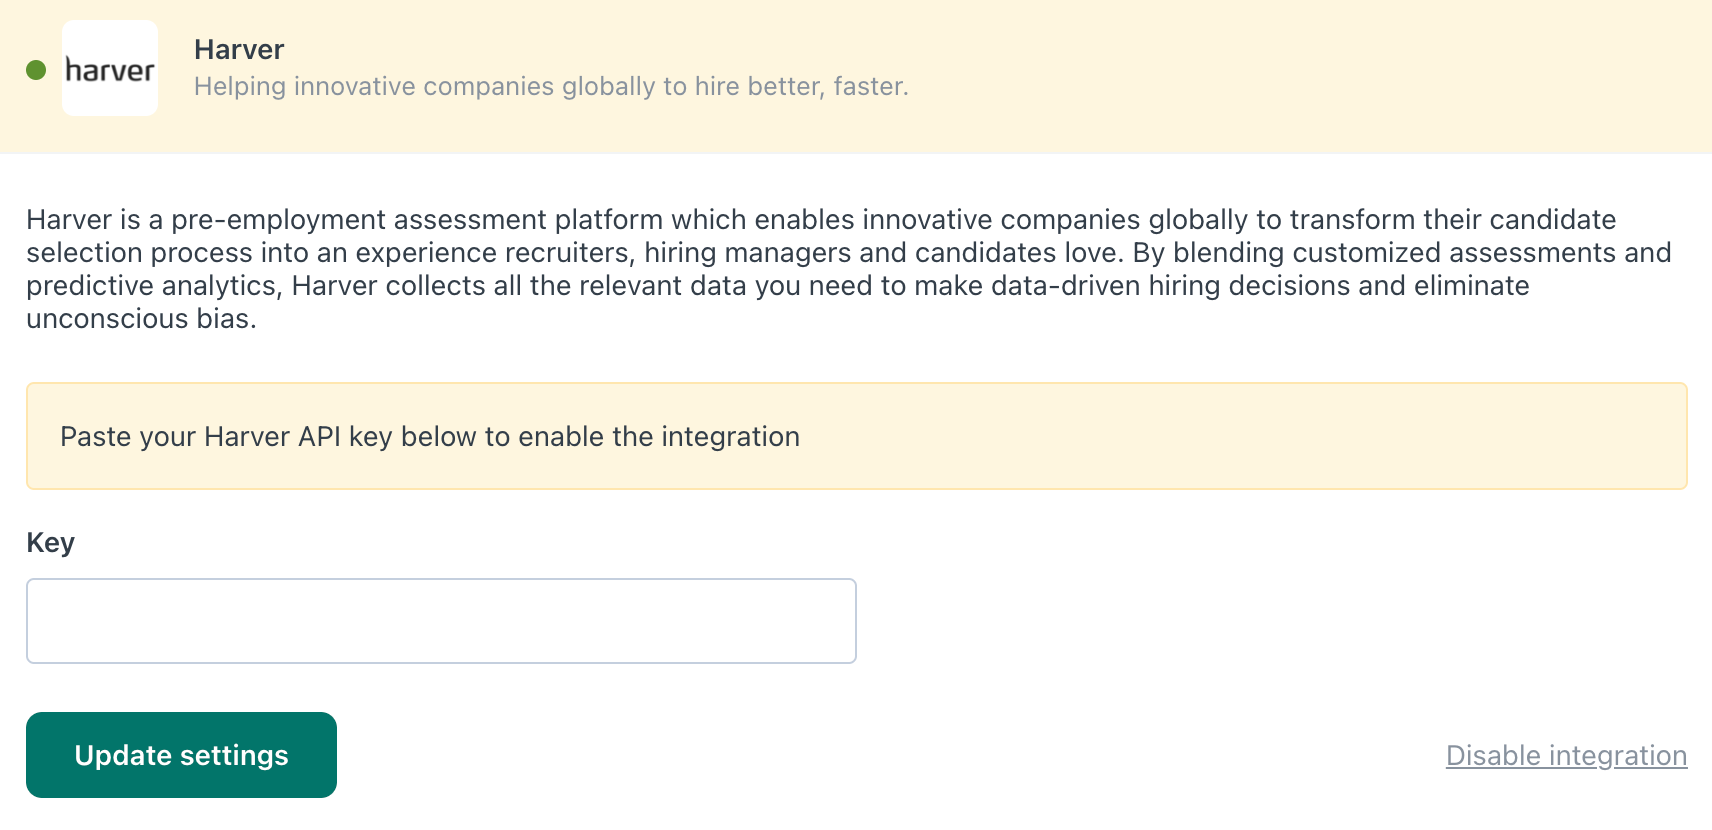The width and height of the screenshot is (1712, 830).
Task: Click the first line of the Harver description
Action: 821,219
